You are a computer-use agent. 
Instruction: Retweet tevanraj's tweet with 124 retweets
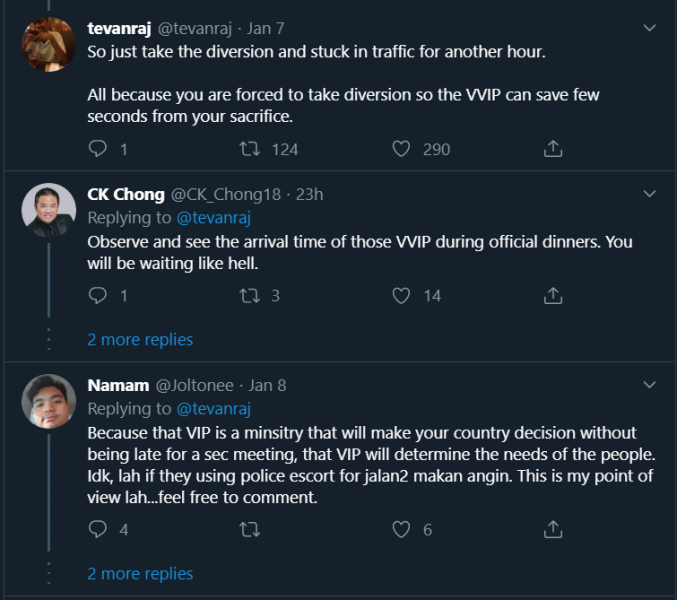[252, 149]
